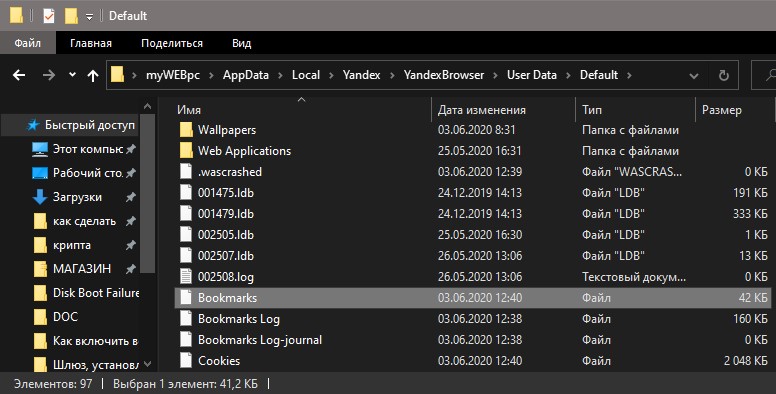This screenshot has width=776, height=394.
Task: Click AppData in the address path
Action: coord(245,75)
